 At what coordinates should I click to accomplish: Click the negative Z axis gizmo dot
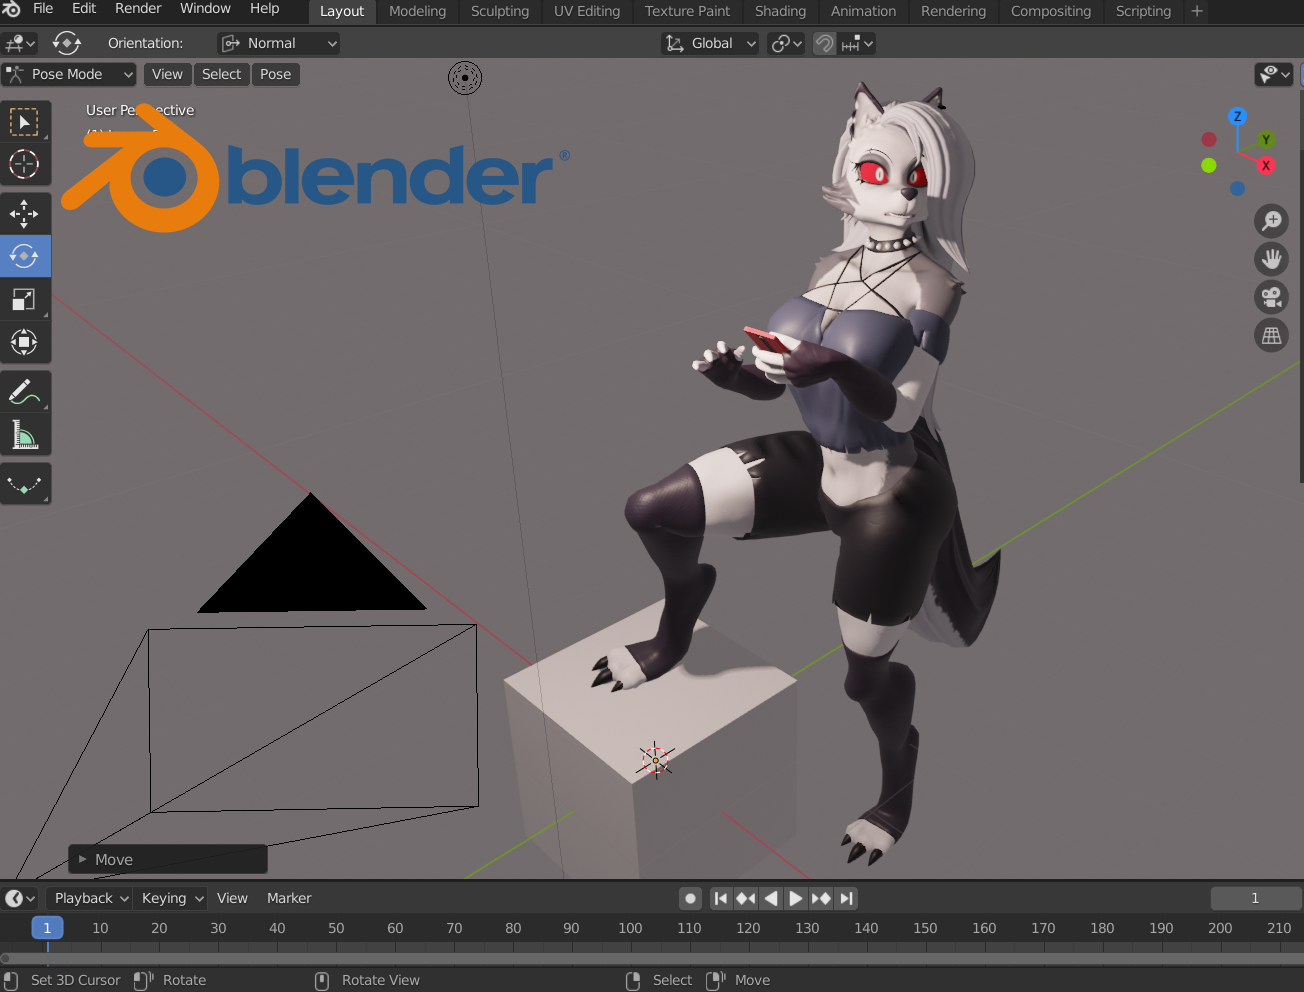(x=1238, y=188)
